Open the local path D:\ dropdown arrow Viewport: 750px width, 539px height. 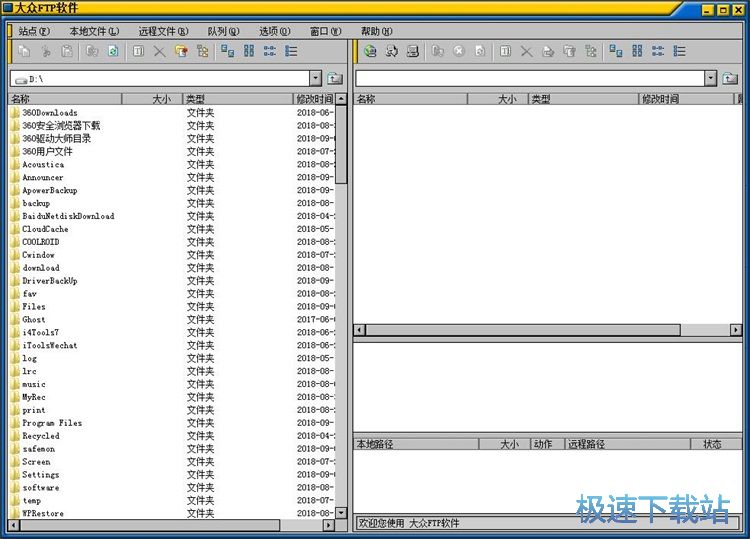315,78
